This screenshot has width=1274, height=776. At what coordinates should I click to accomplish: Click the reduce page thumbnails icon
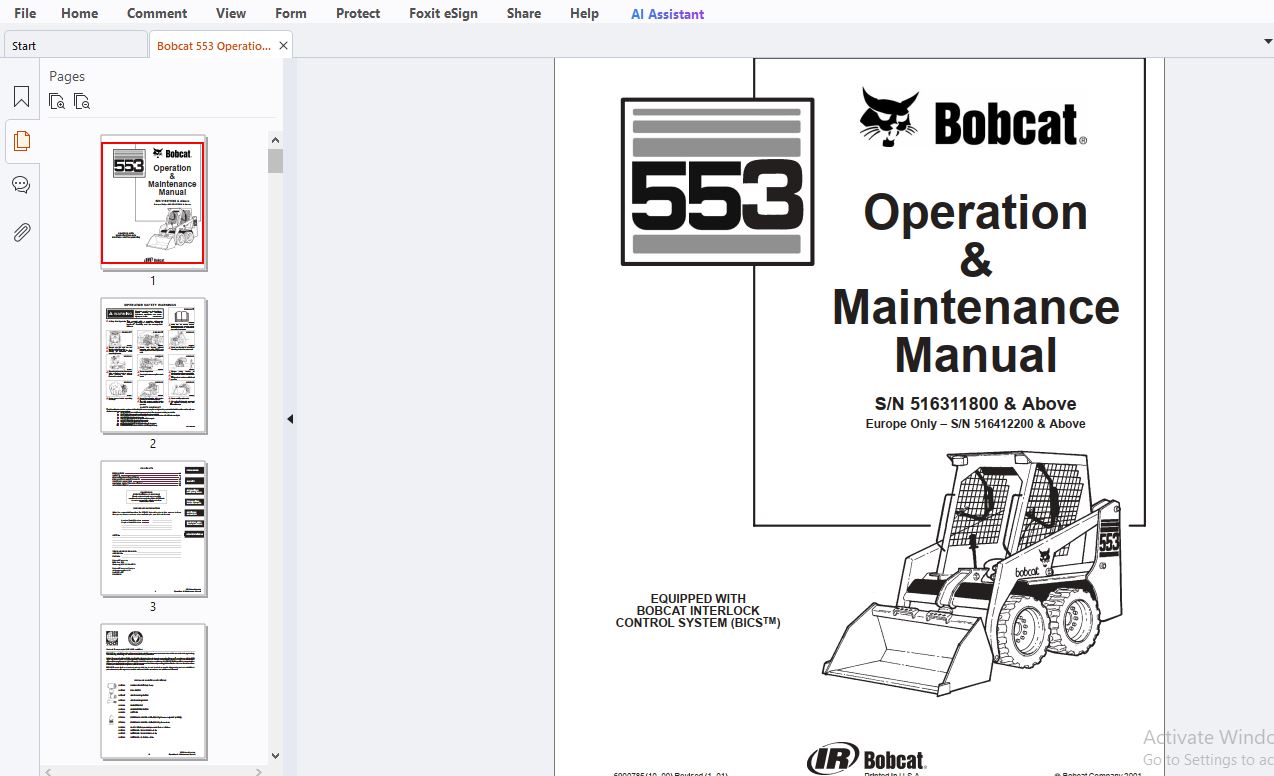coord(82,101)
